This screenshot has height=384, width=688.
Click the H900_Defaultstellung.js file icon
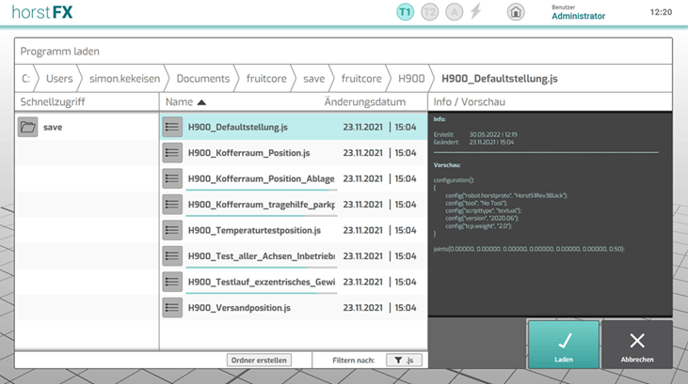pyautogui.click(x=172, y=127)
